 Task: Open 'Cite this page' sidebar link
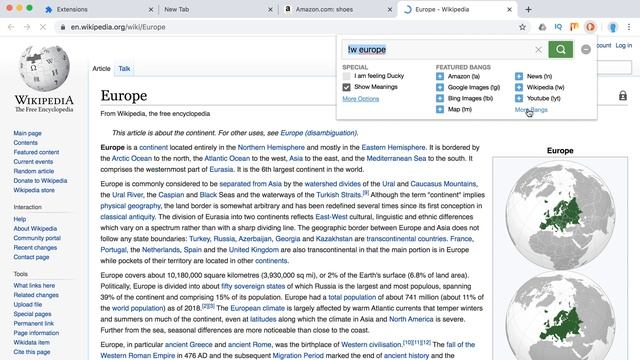point(32,352)
